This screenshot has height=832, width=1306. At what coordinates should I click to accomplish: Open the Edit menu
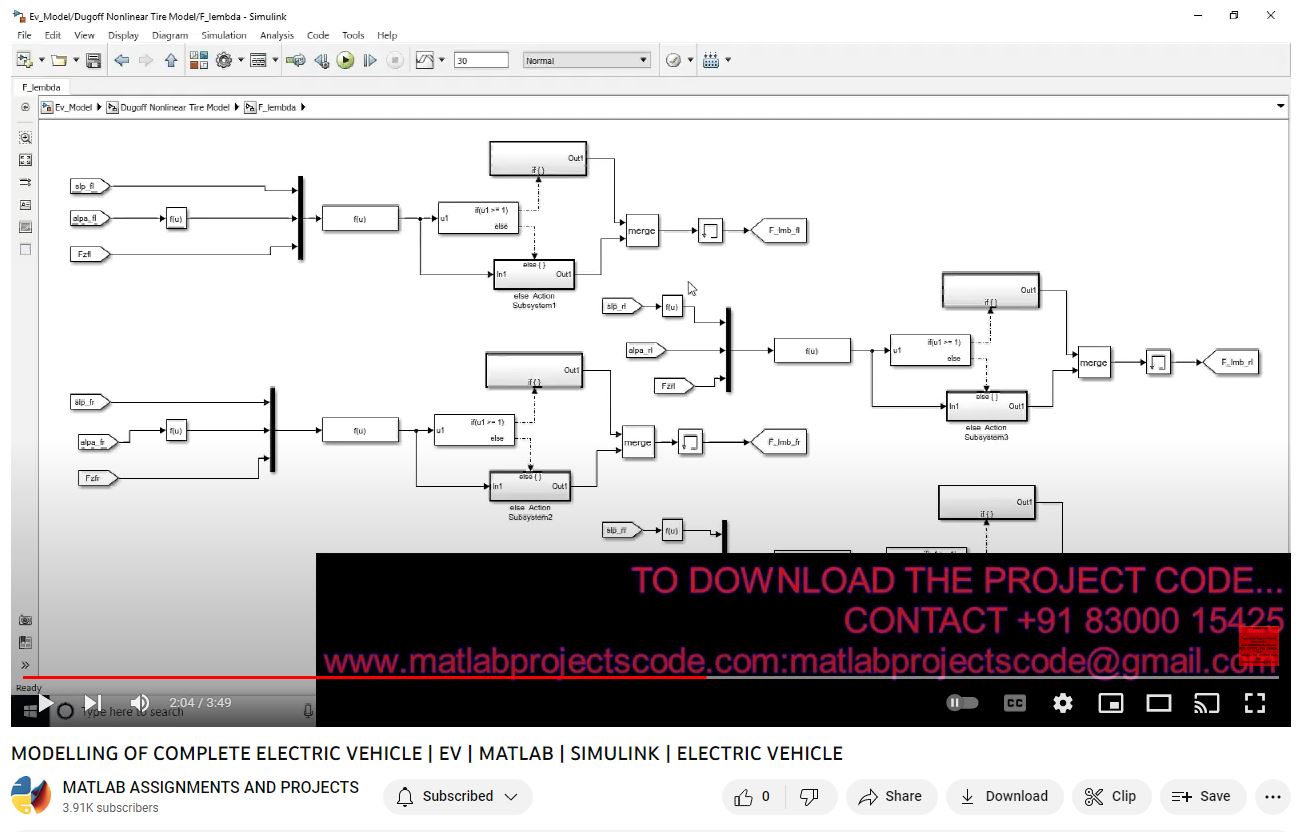(x=53, y=35)
